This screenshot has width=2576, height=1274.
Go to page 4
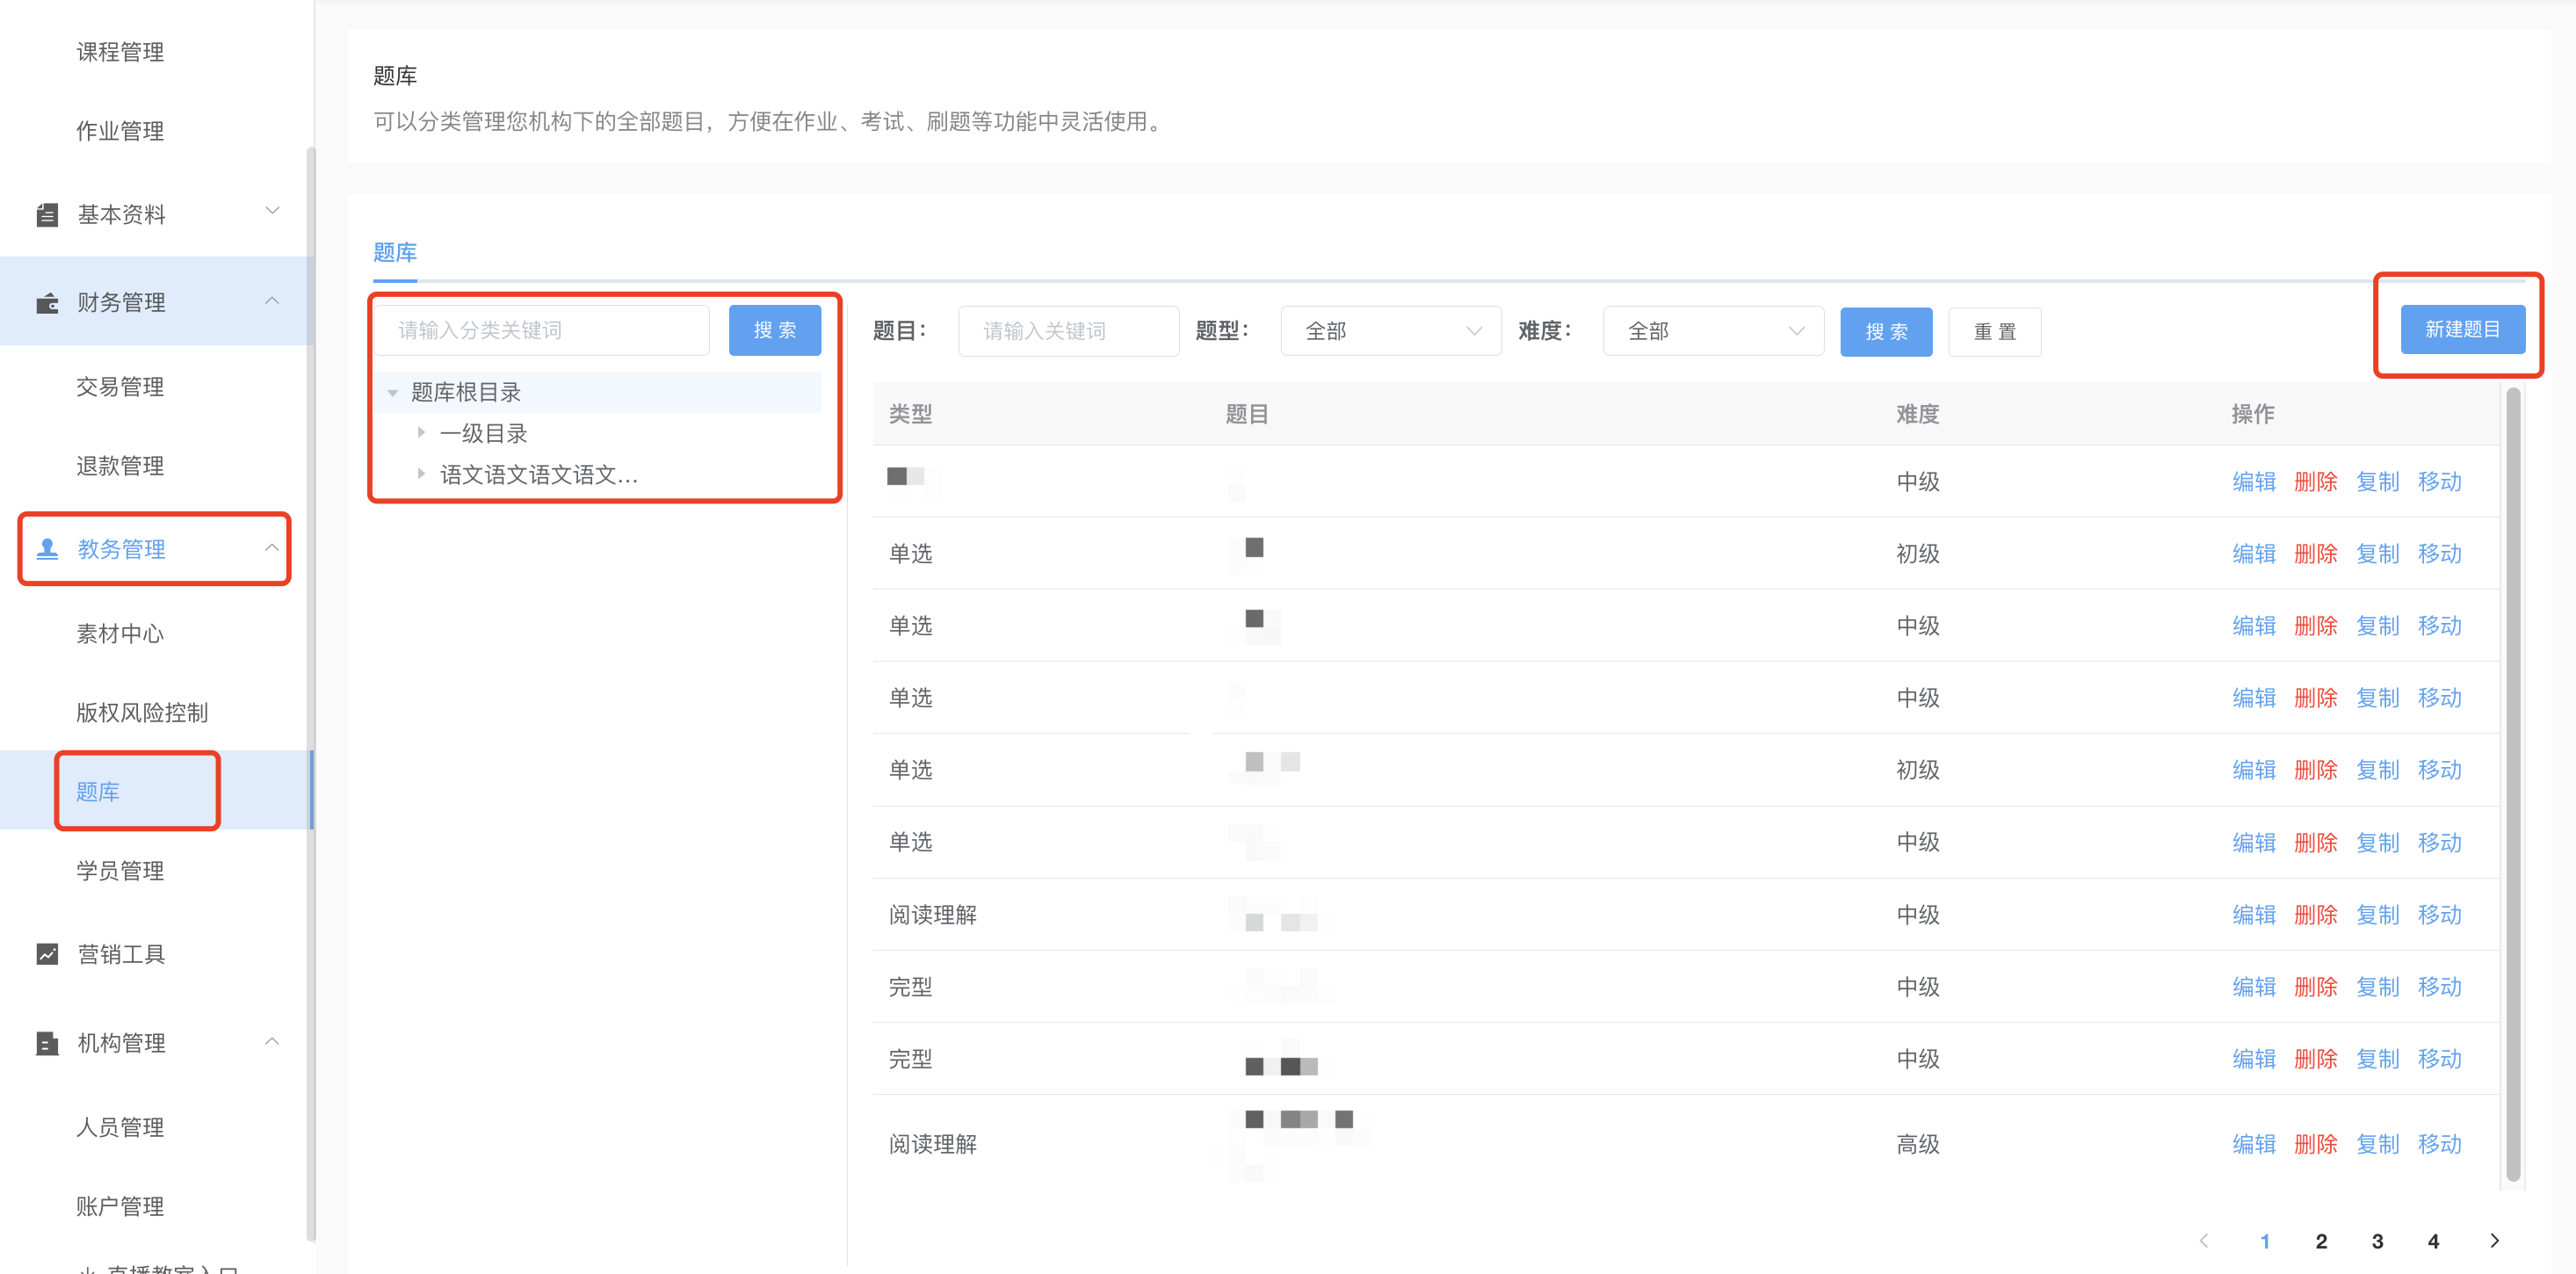coord(2433,1241)
